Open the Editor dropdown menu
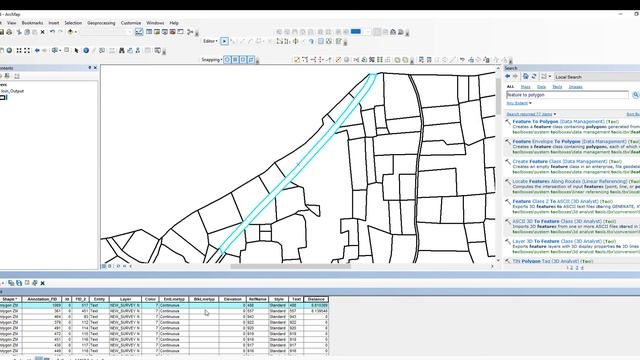 (x=210, y=41)
